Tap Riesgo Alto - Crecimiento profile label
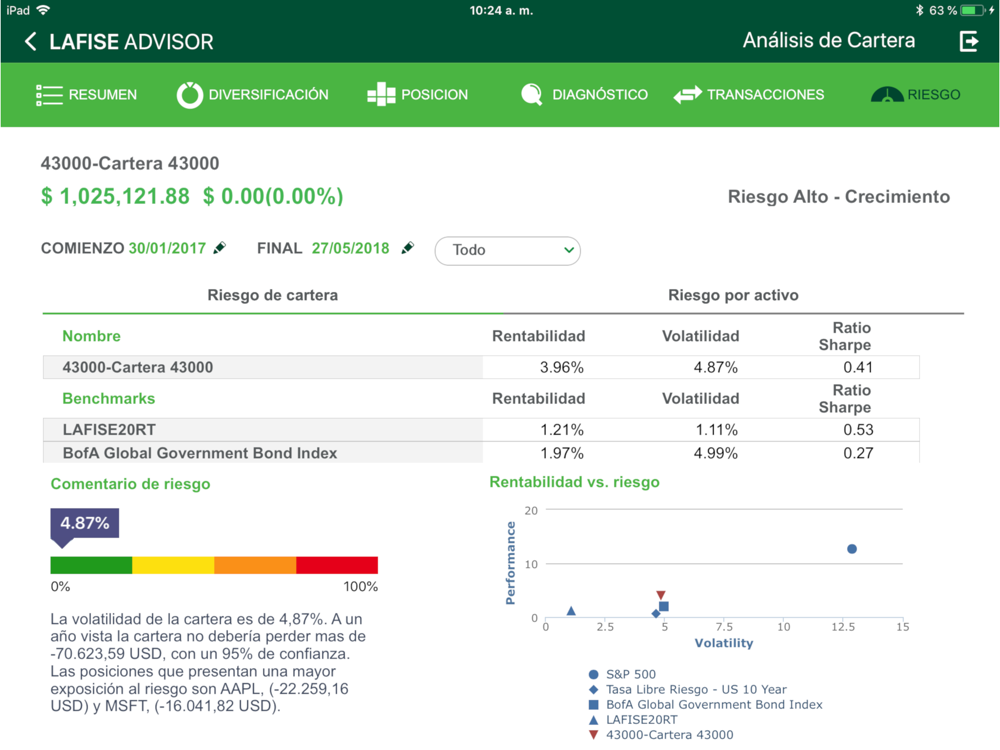The width and height of the screenshot is (1000, 750). (839, 196)
